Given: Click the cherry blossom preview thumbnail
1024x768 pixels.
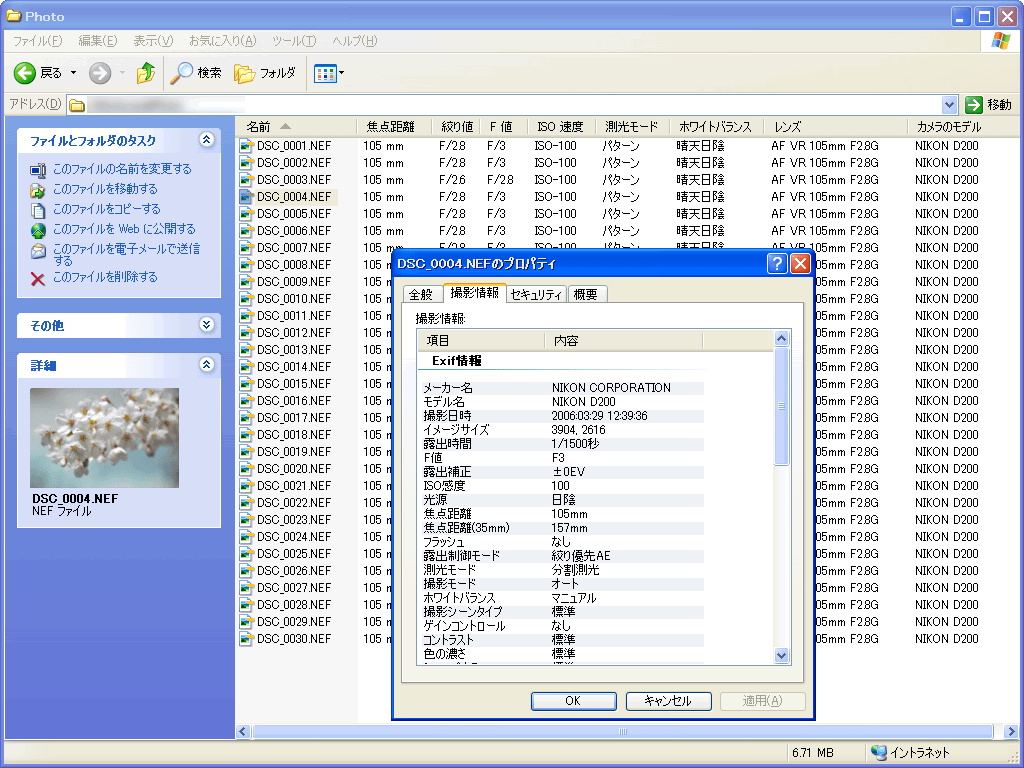Looking at the screenshot, I should click(x=104, y=438).
